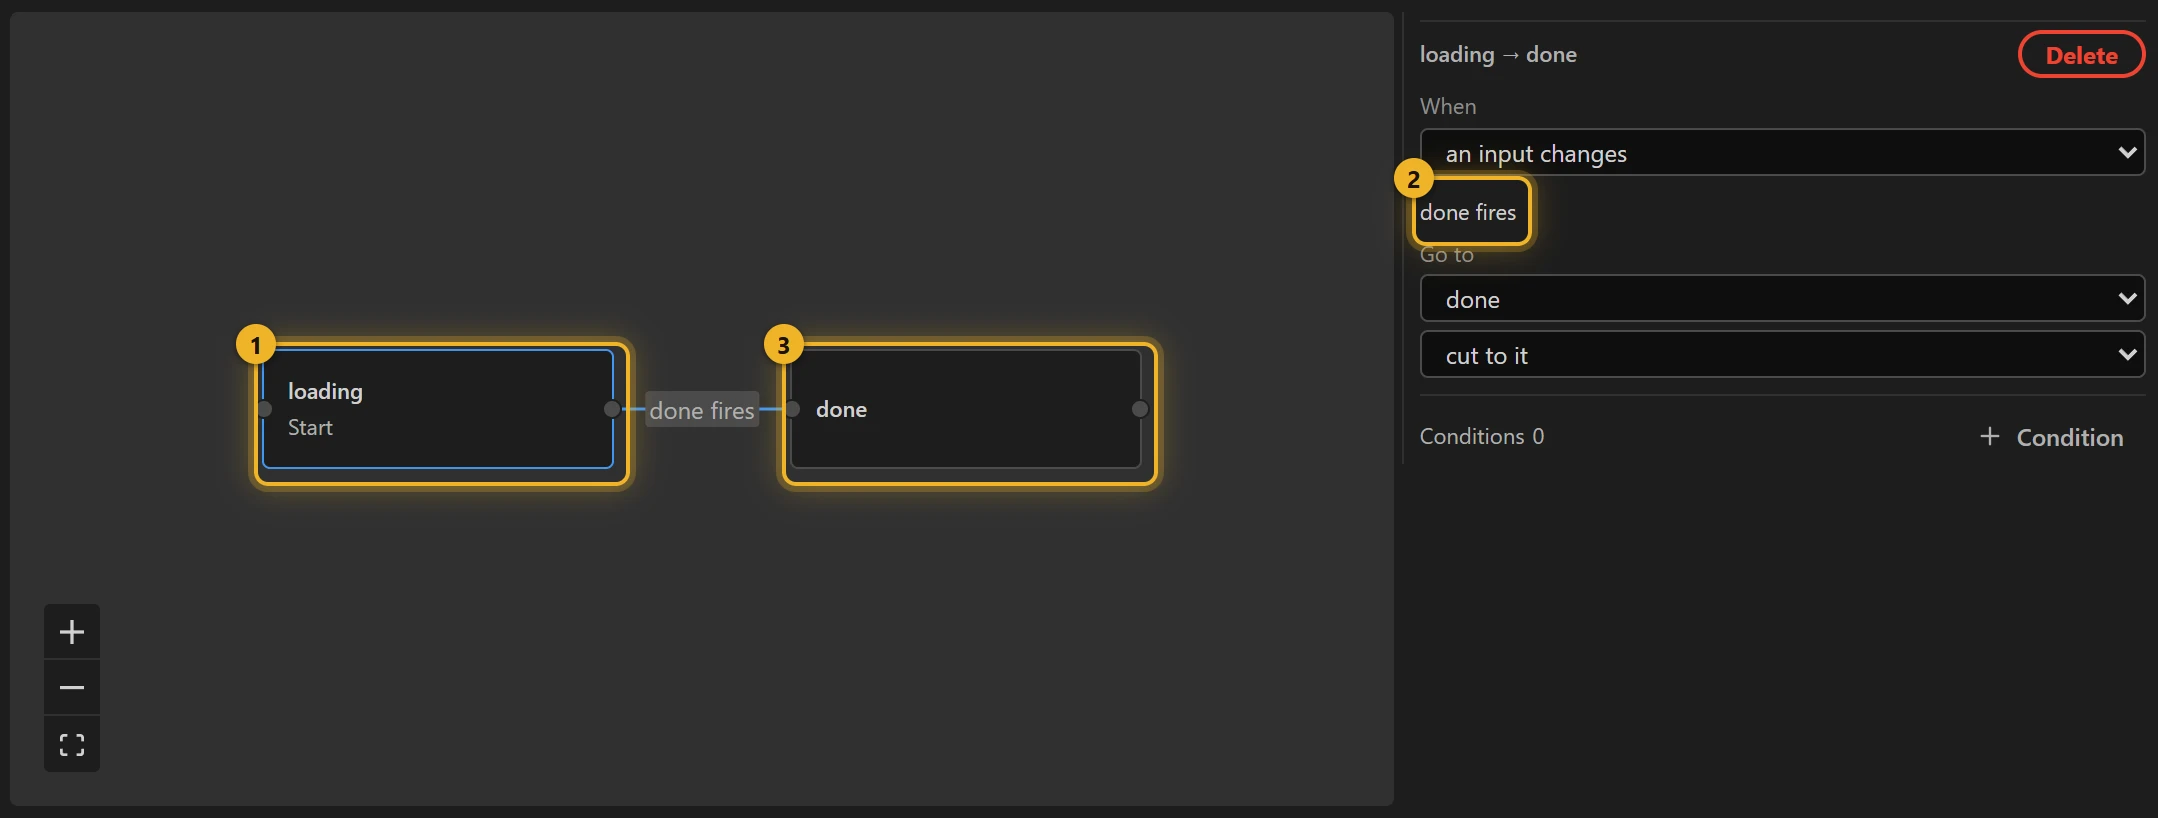The image size is (2158, 818).
Task: Click the 'done fires' transition label on the canvas
Action: pyautogui.click(x=702, y=410)
